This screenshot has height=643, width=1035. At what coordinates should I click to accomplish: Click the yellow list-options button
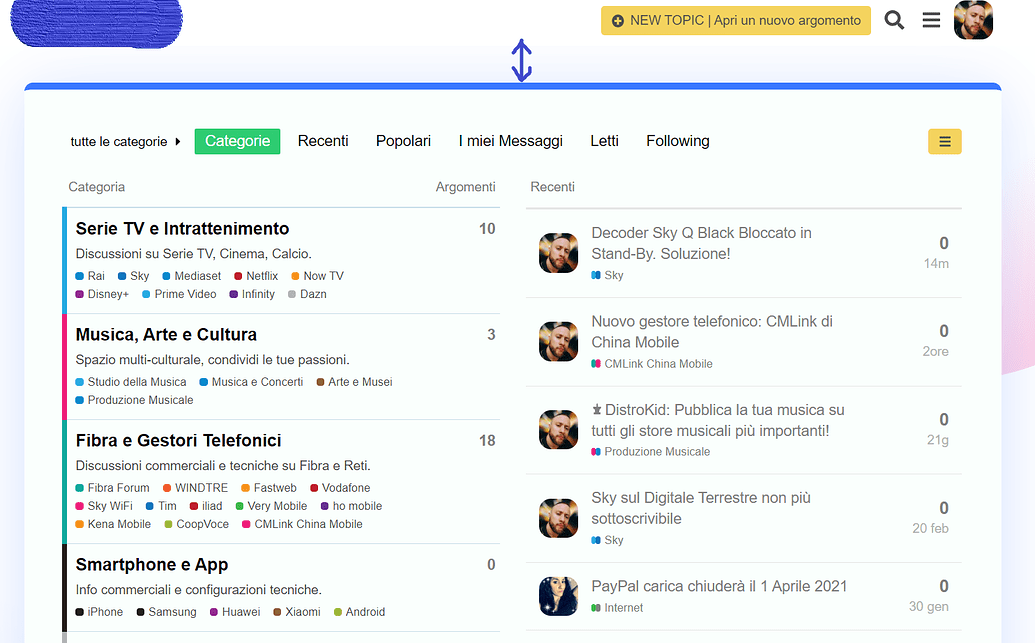coord(944,142)
